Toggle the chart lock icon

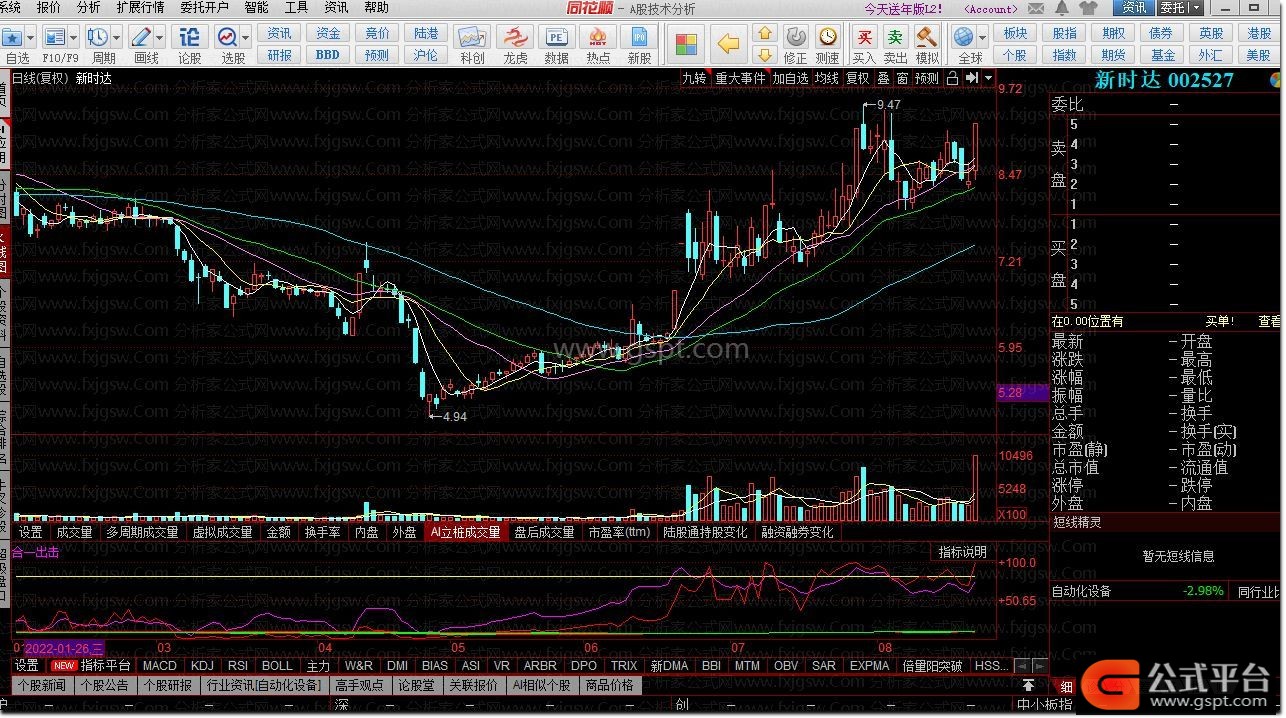coord(951,78)
